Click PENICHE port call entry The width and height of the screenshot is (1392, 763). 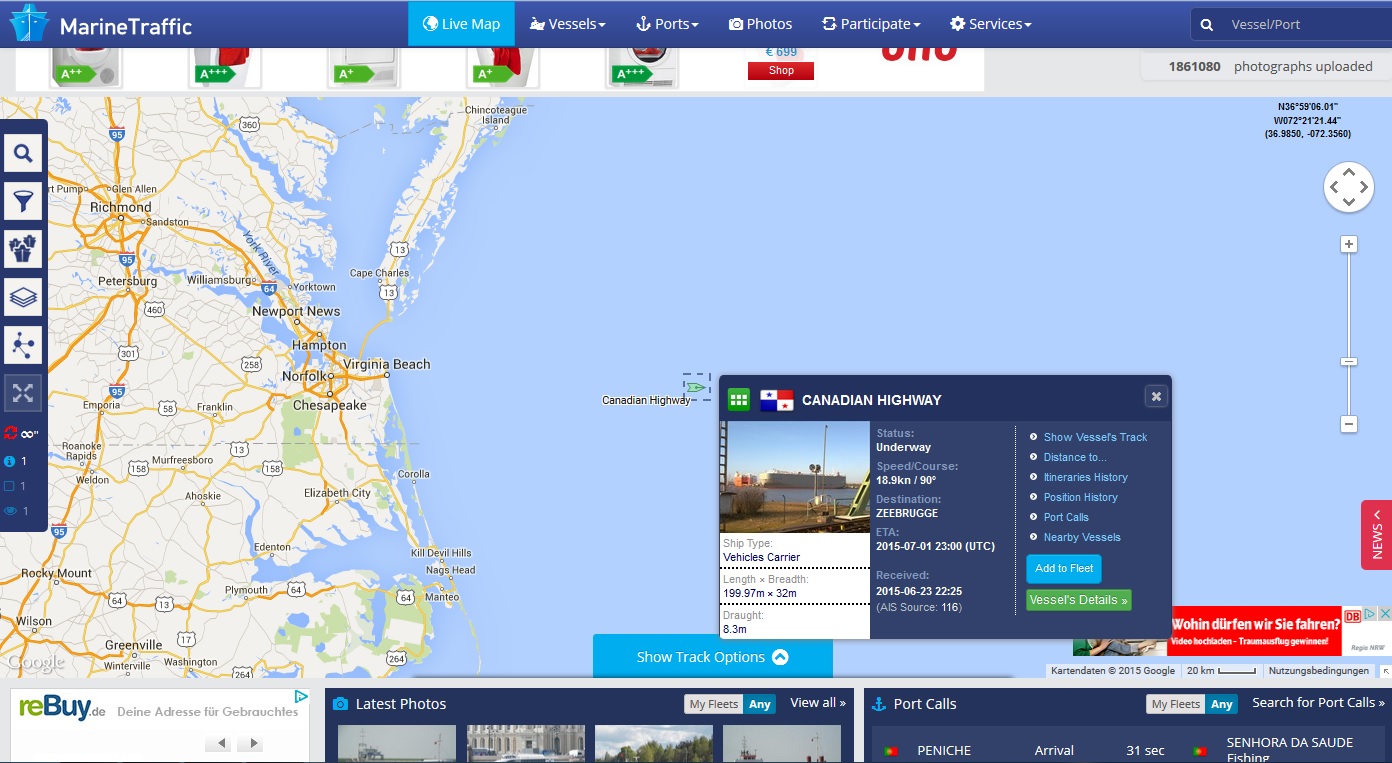(x=944, y=750)
